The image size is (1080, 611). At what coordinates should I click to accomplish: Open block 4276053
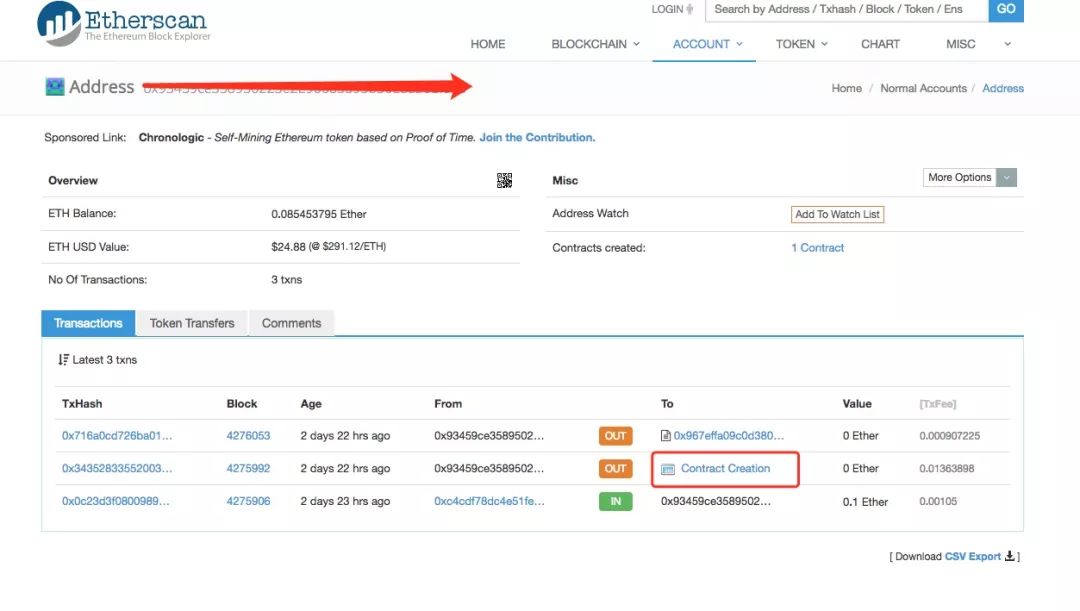pyautogui.click(x=248, y=435)
